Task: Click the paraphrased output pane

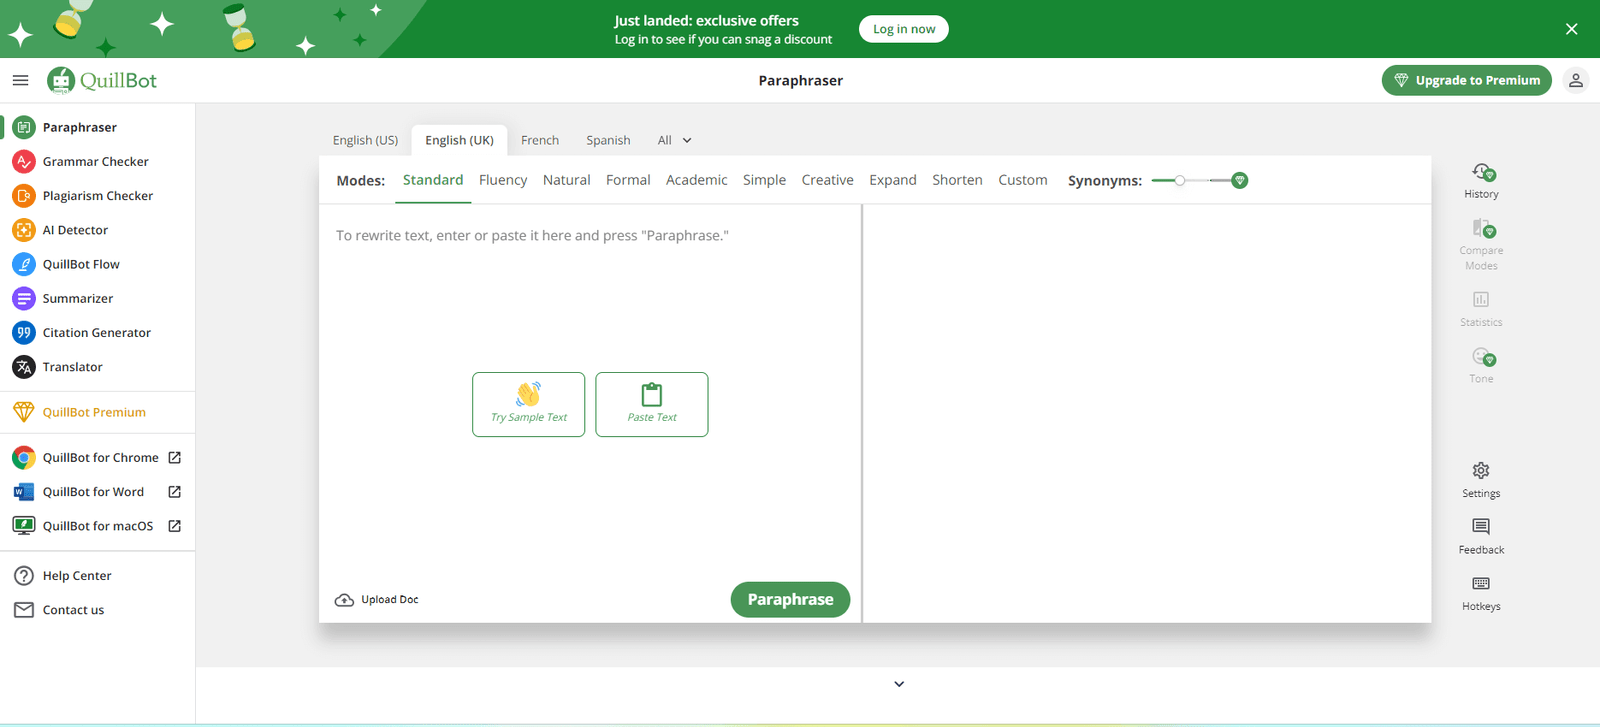Action: coord(1147,414)
